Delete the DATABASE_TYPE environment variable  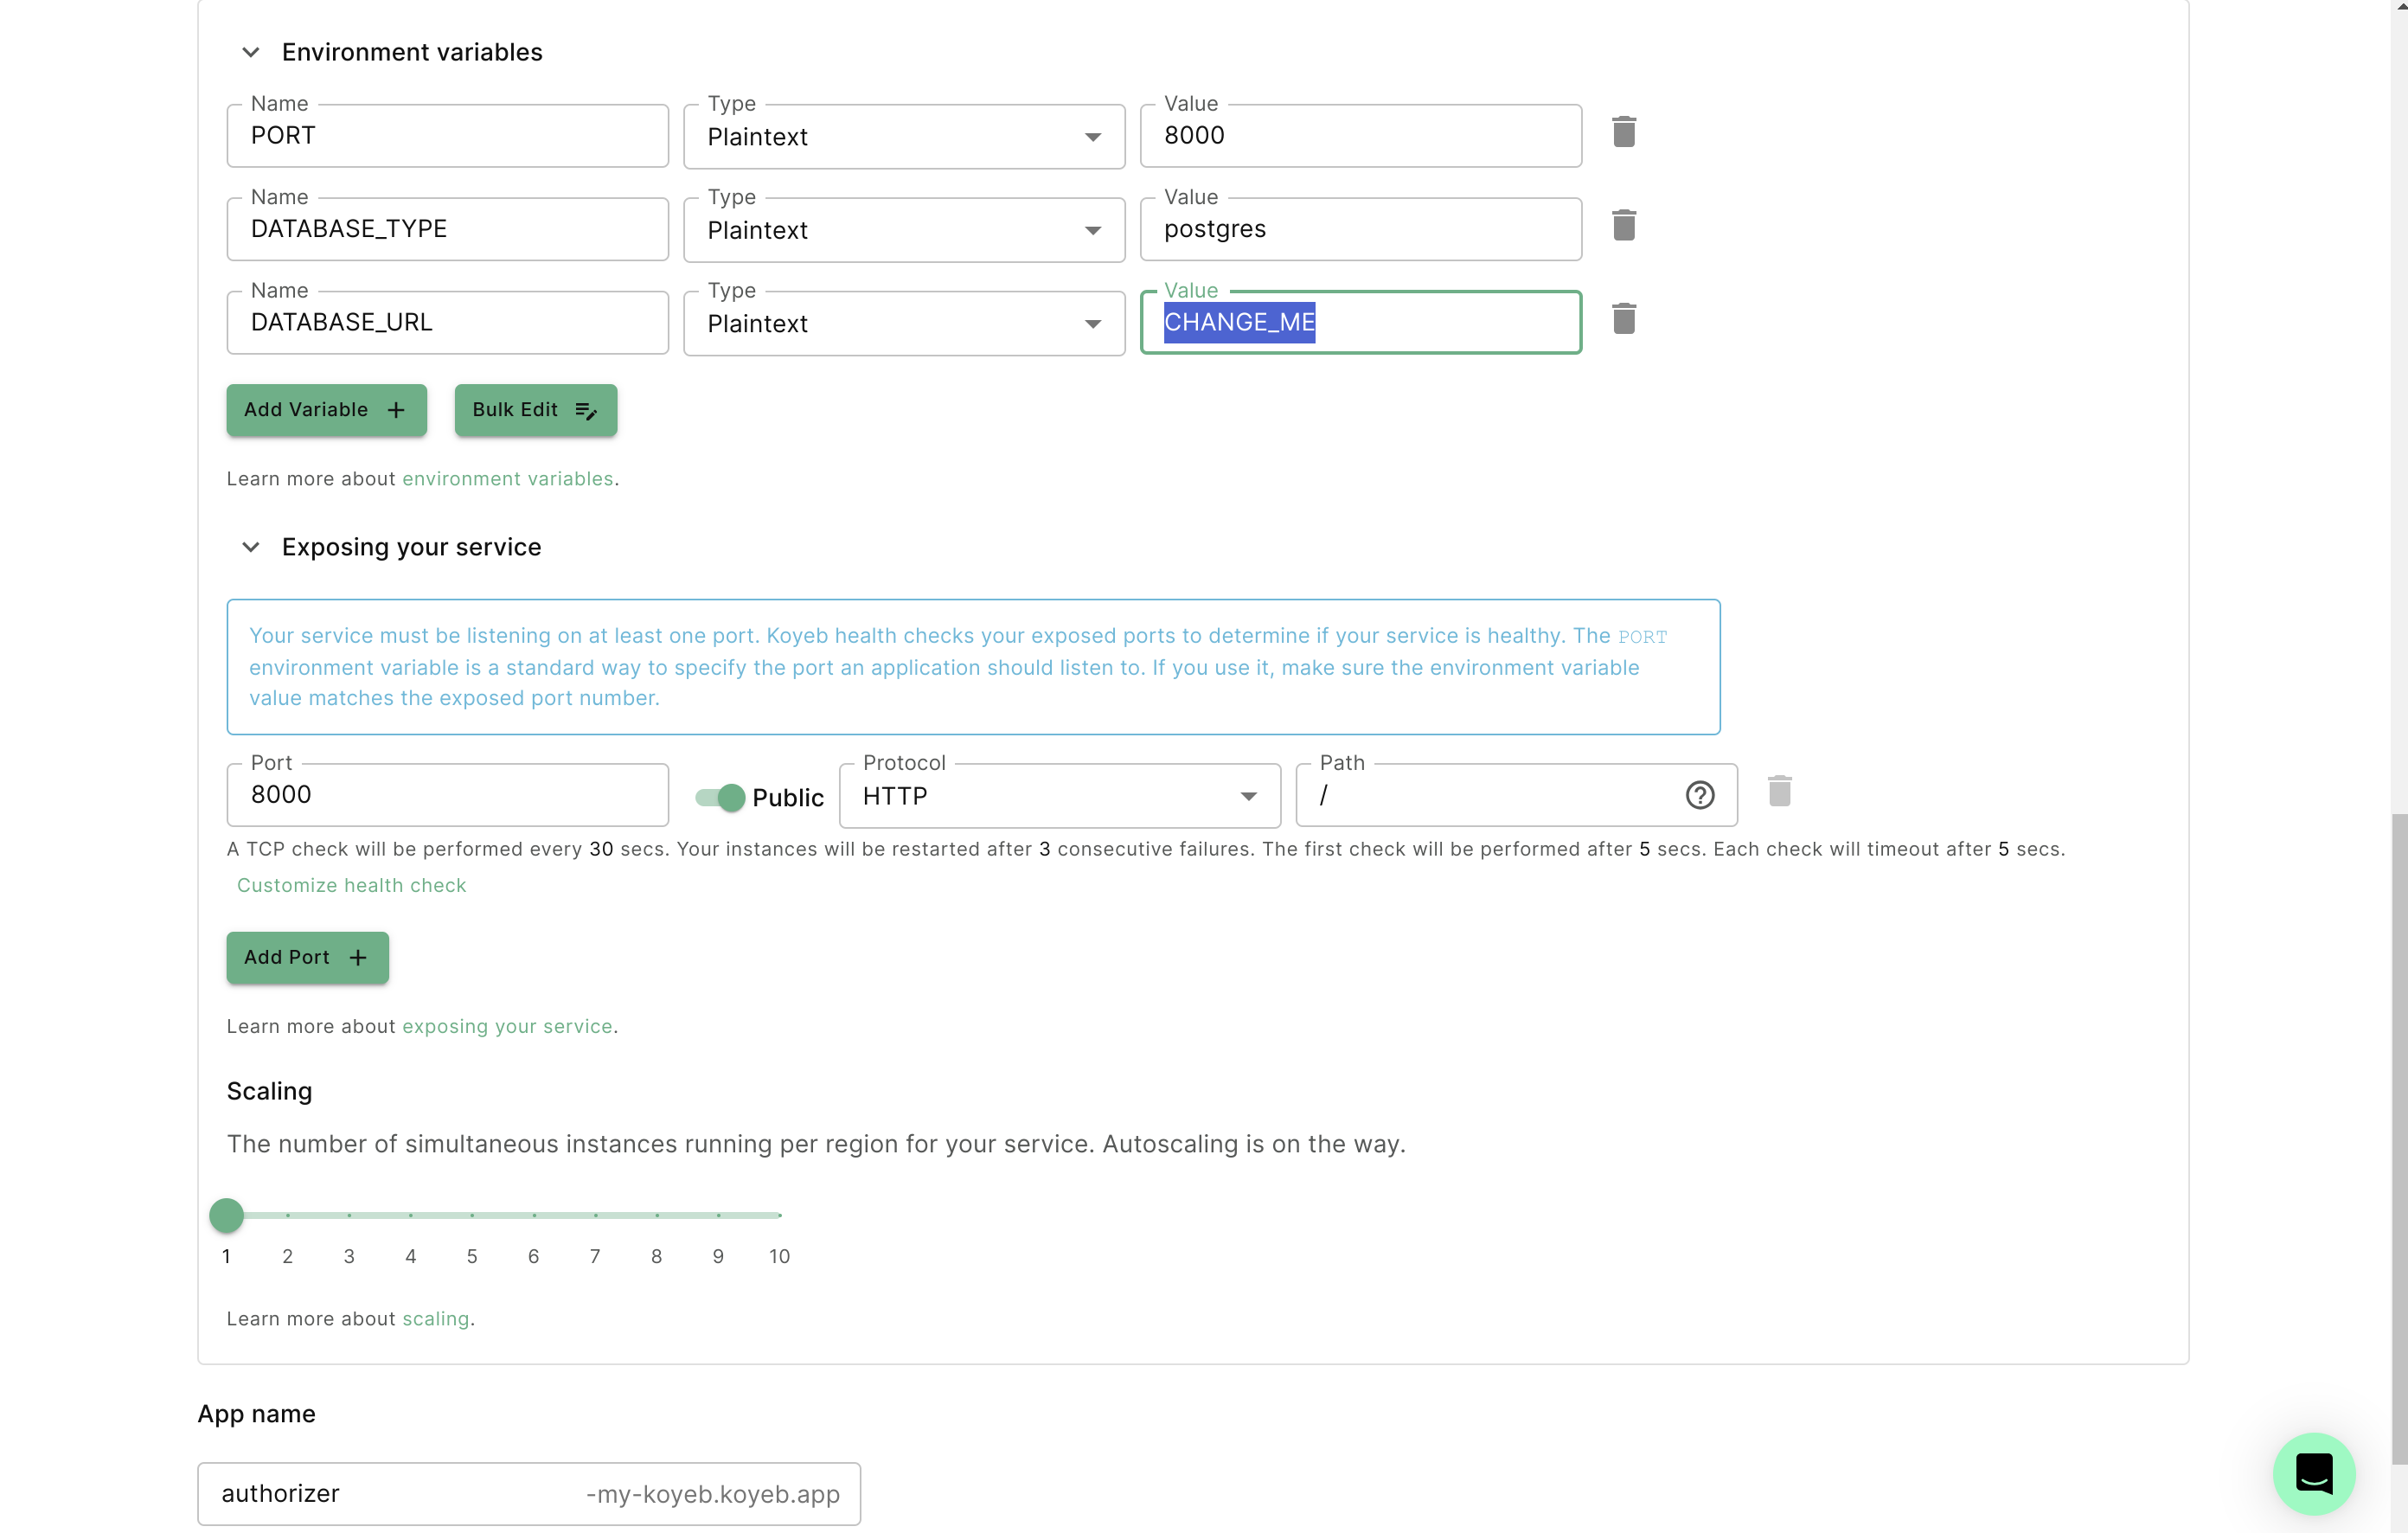pos(1623,225)
